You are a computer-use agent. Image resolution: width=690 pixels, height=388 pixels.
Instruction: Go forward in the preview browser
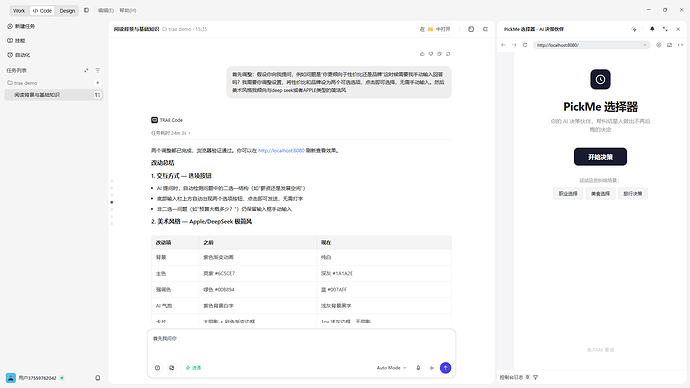coord(514,45)
